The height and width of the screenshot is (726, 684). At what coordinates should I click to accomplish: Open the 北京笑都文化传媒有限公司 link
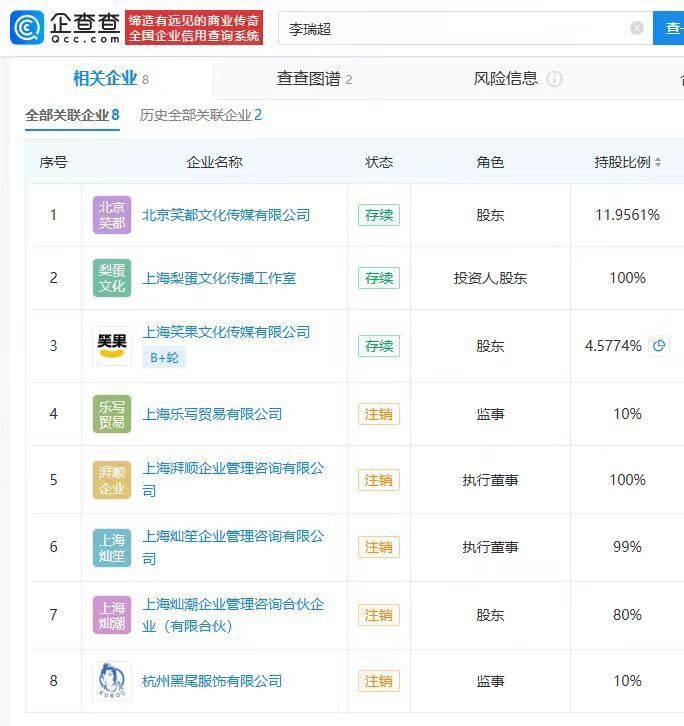click(226, 215)
